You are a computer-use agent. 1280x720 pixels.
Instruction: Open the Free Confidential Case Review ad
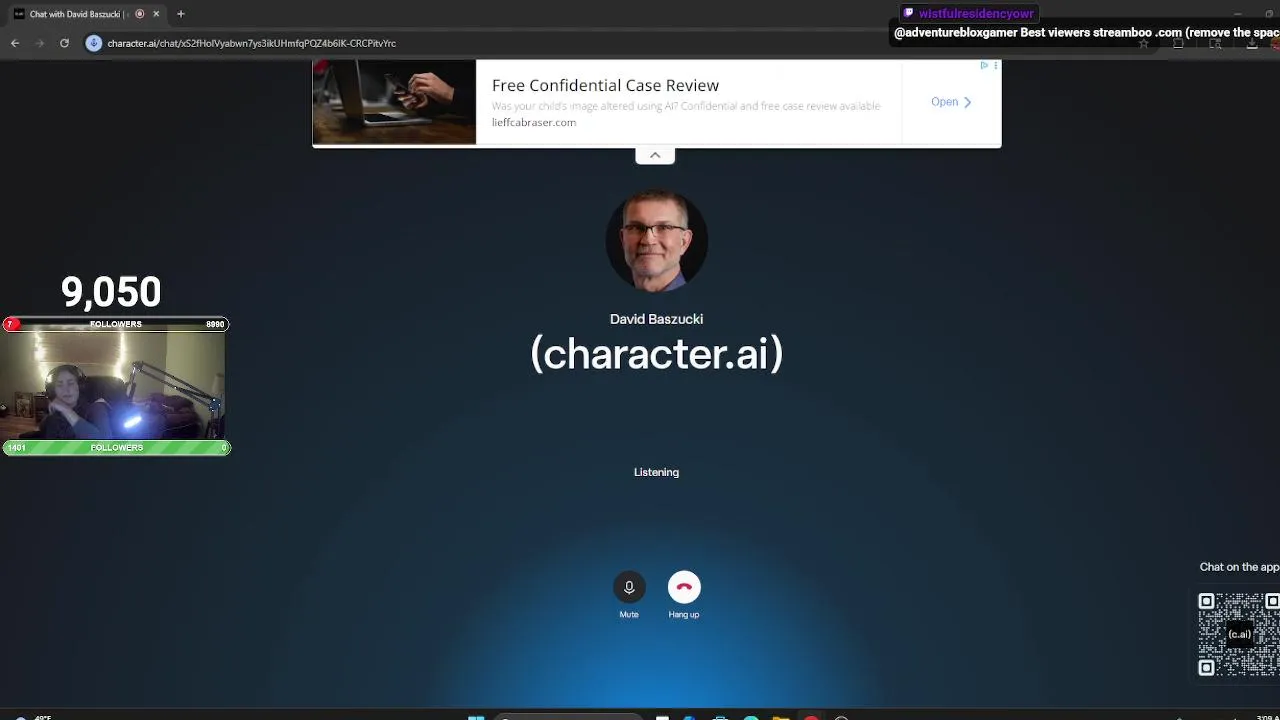tap(951, 102)
